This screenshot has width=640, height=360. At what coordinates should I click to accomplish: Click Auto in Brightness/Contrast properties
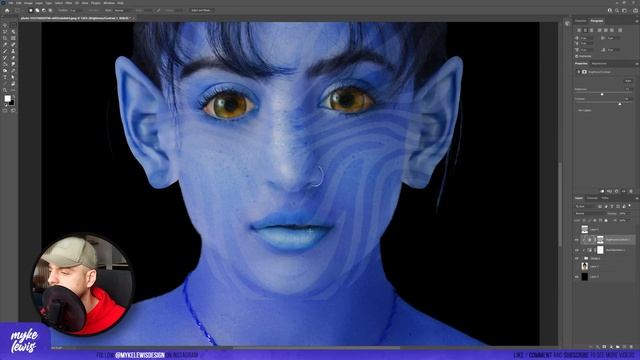point(628,81)
